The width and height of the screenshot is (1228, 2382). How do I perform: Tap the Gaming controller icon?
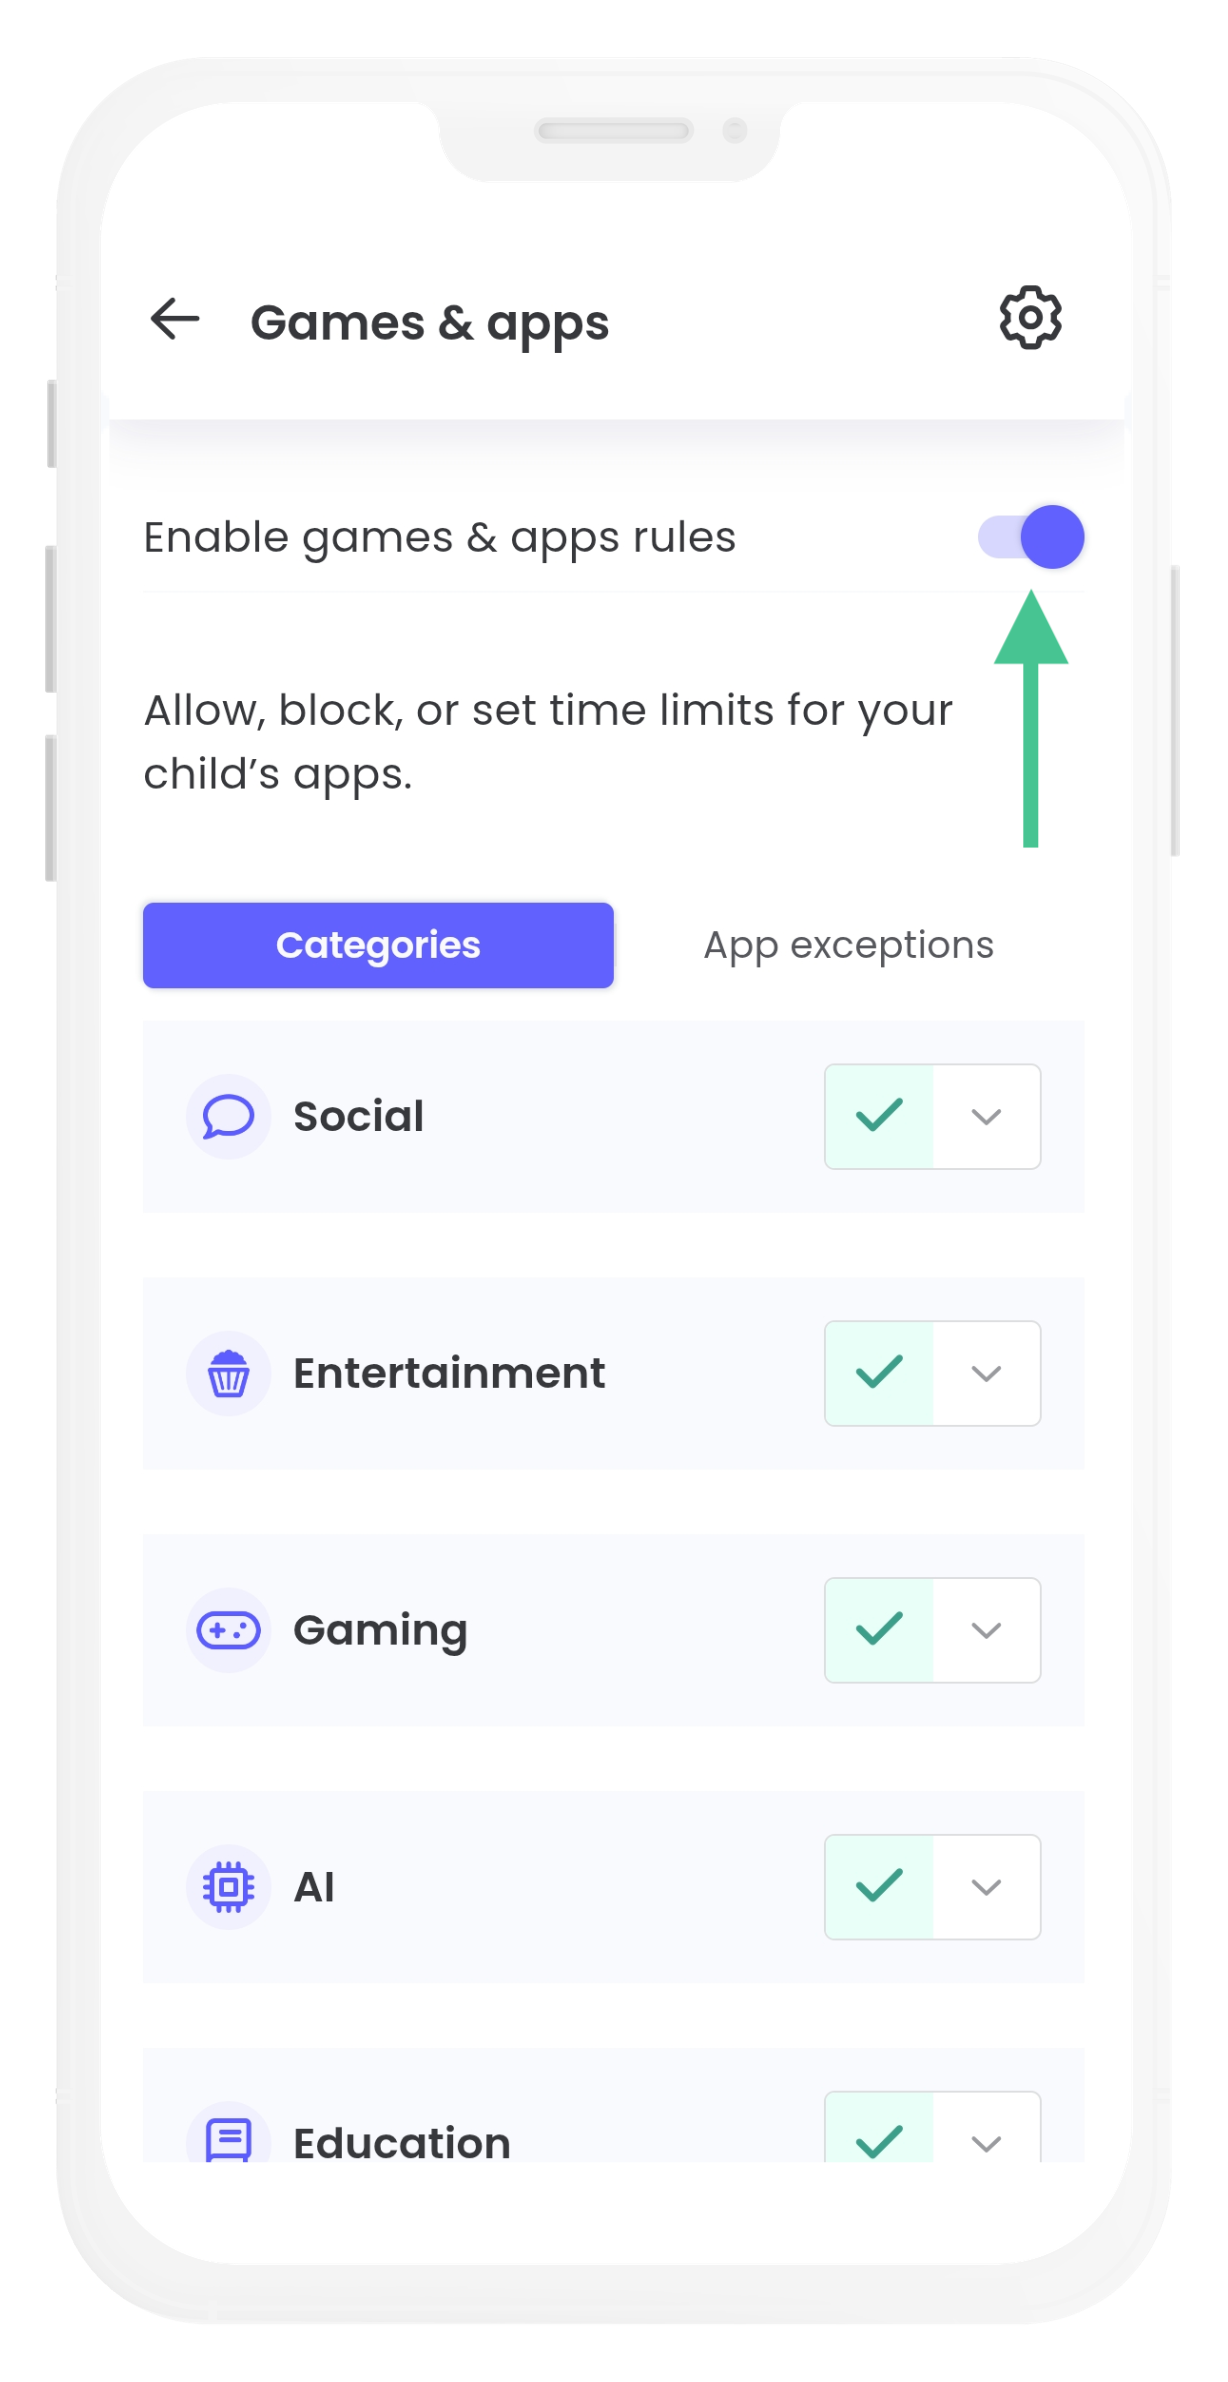pos(228,1630)
